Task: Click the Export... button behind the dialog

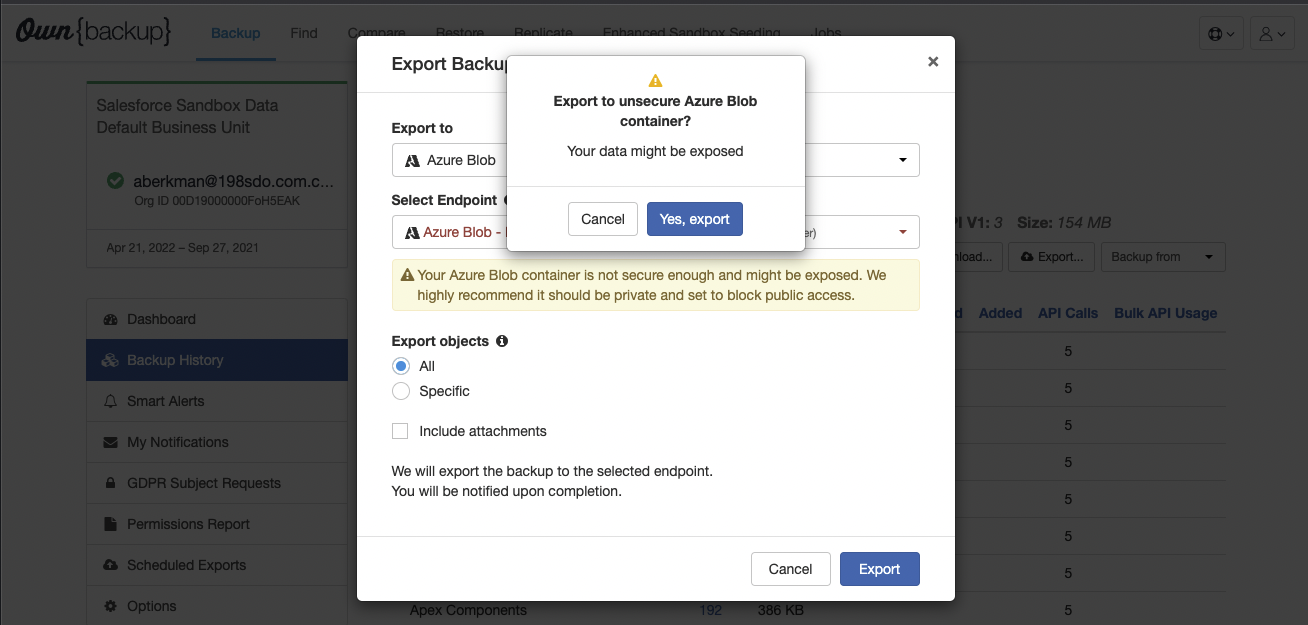Action: [1051, 257]
